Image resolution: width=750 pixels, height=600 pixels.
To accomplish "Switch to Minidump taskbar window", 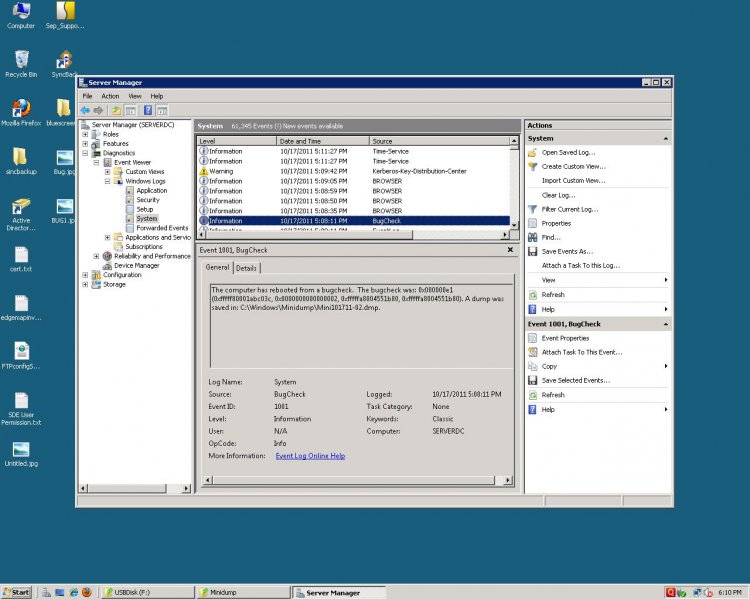I will click(243, 592).
